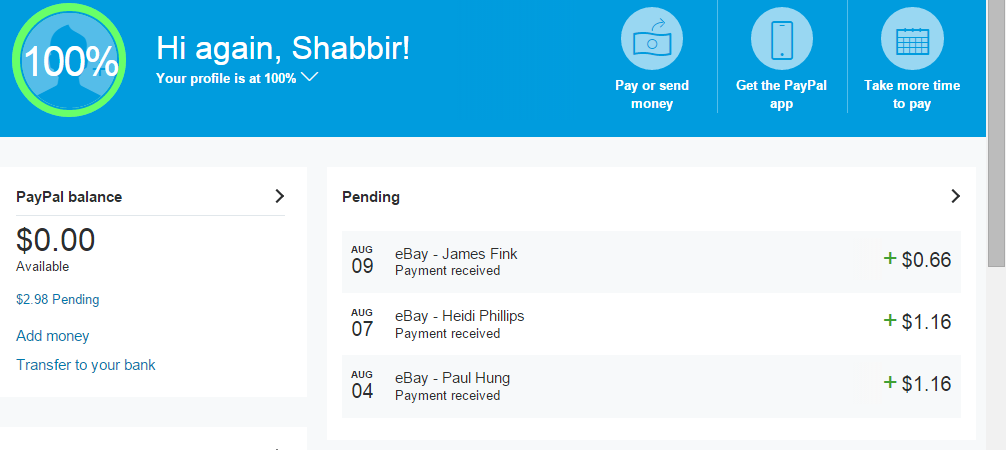This screenshot has width=1006, height=450.
Task: Click the 100% profile completion avatar
Action: point(70,62)
